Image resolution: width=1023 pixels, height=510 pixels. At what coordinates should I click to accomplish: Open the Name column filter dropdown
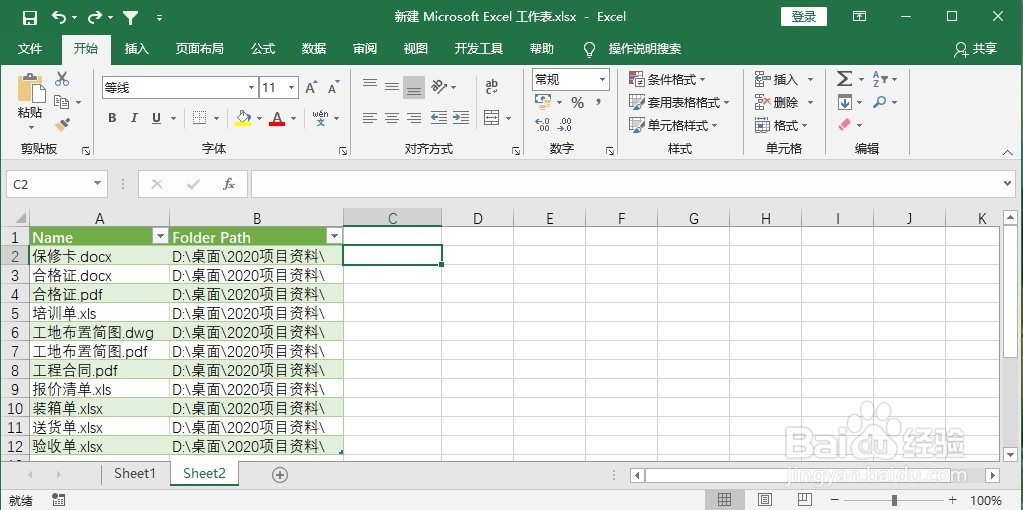[x=160, y=236]
